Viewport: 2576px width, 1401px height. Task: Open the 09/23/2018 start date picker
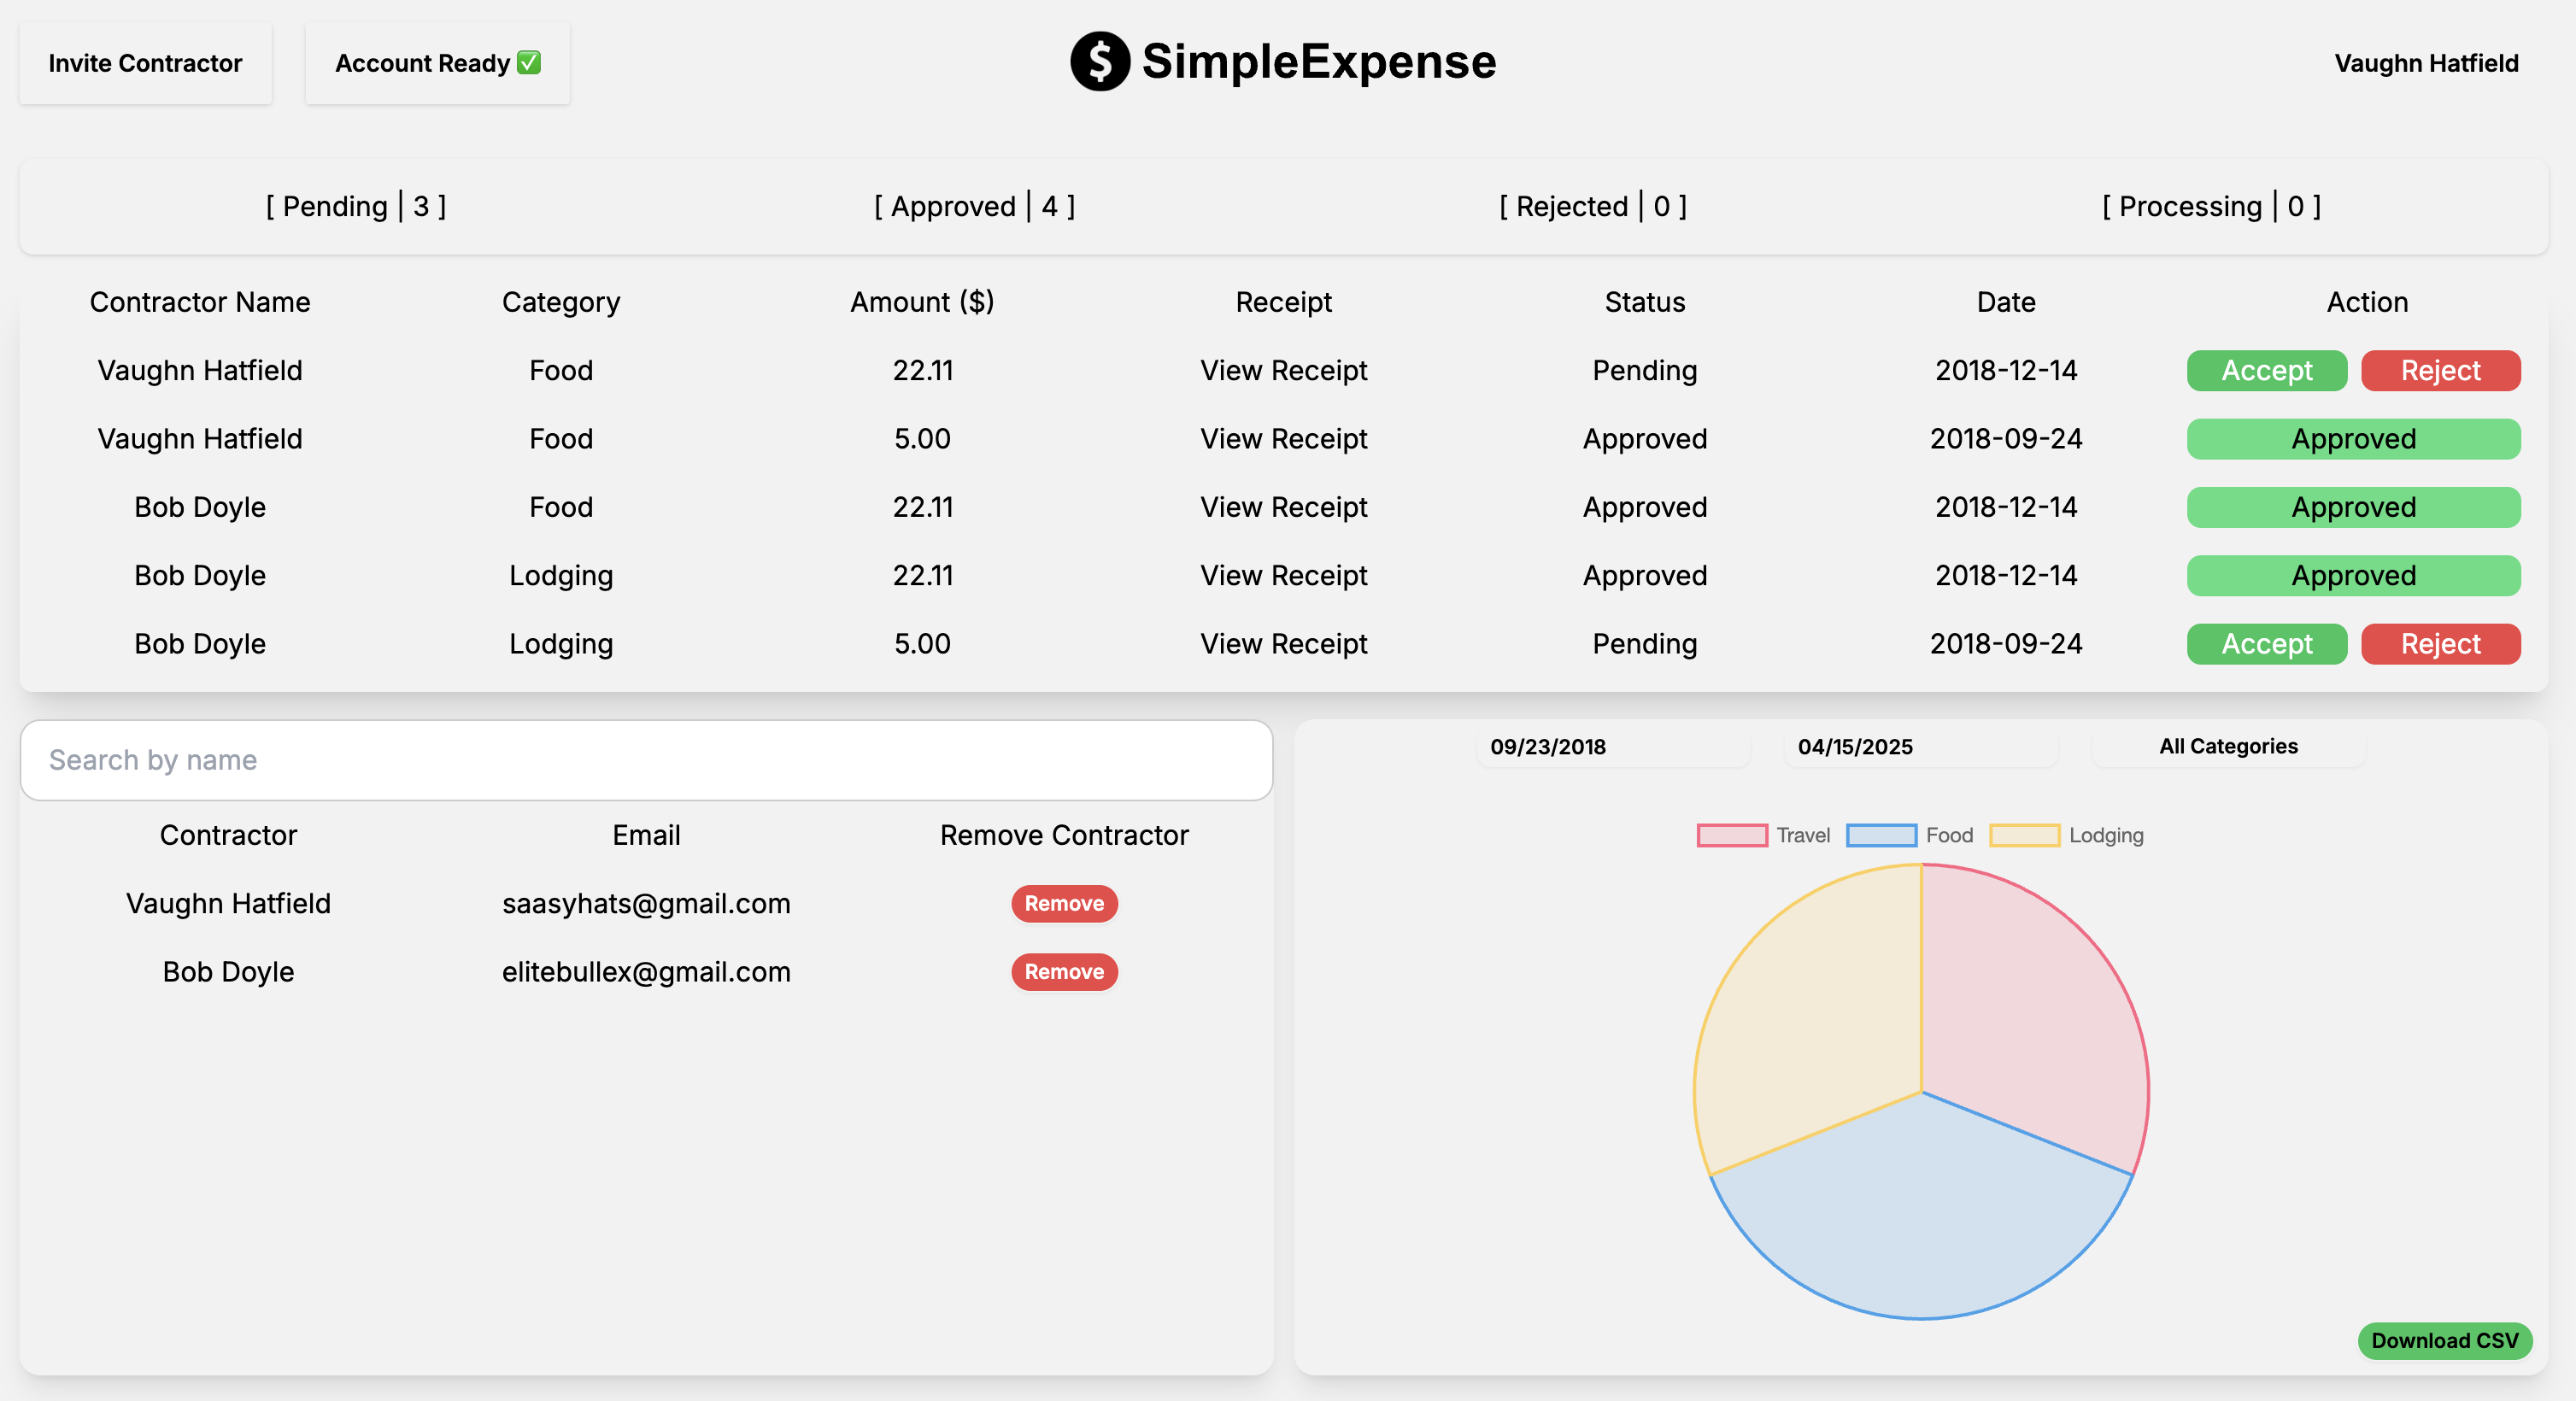point(1612,747)
